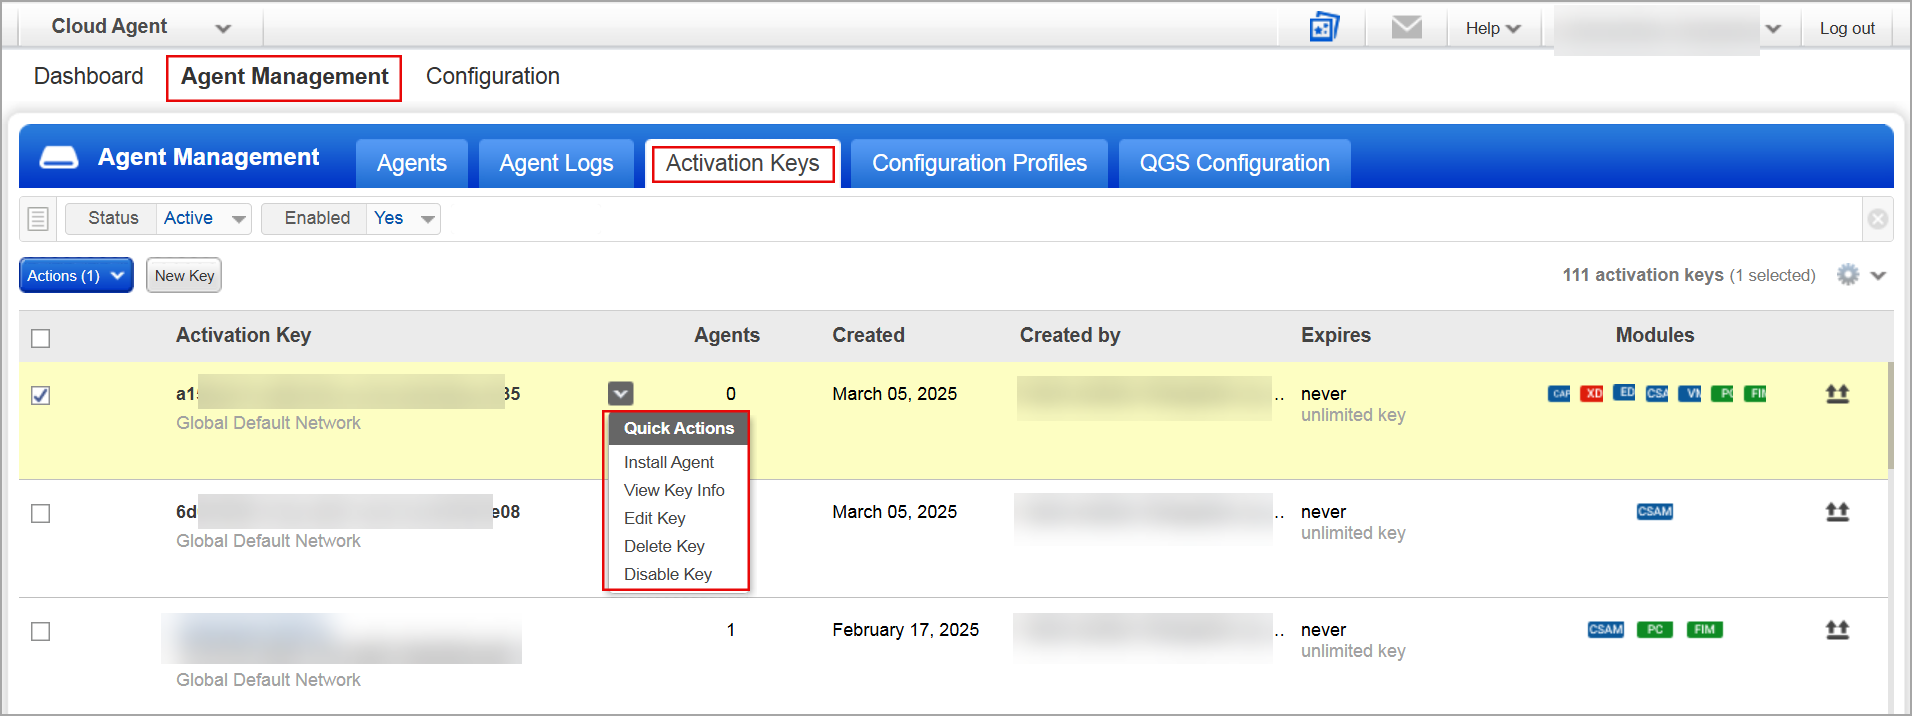Click the Log out link
The image size is (1912, 716).
click(x=1846, y=28)
